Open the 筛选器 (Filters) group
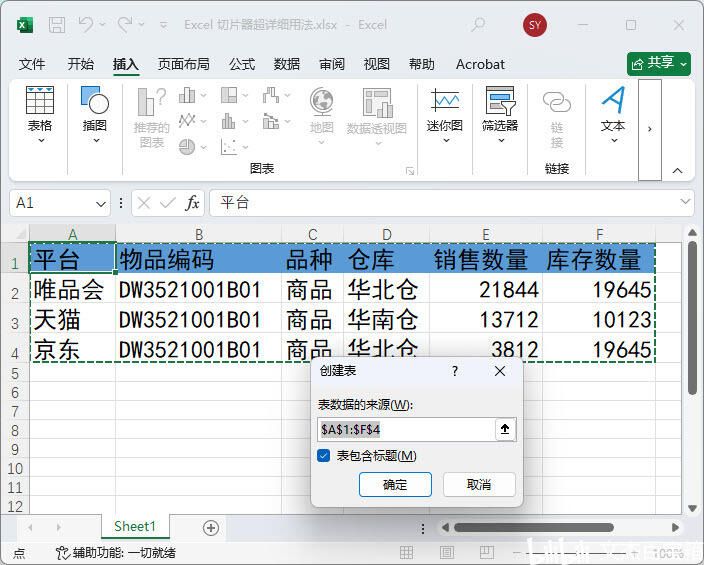Screen dimensions: 704x565 tap(500, 115)
